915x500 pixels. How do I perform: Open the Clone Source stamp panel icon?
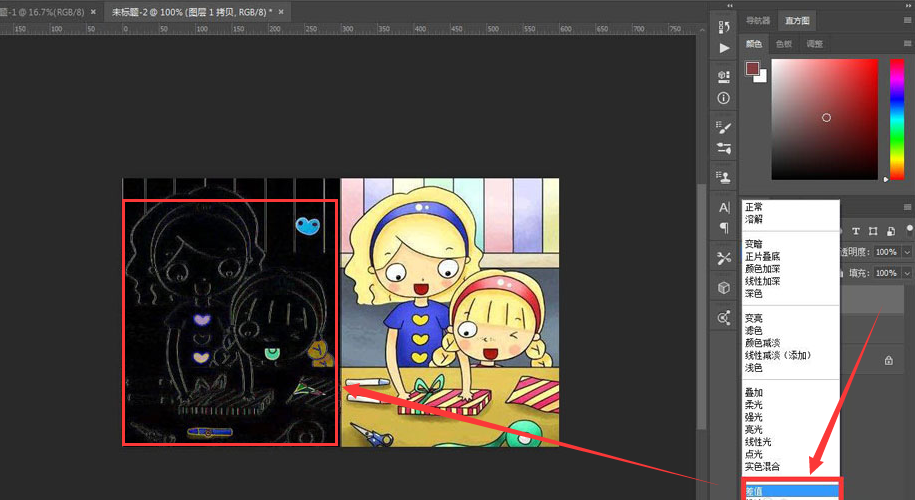[724, 177]
